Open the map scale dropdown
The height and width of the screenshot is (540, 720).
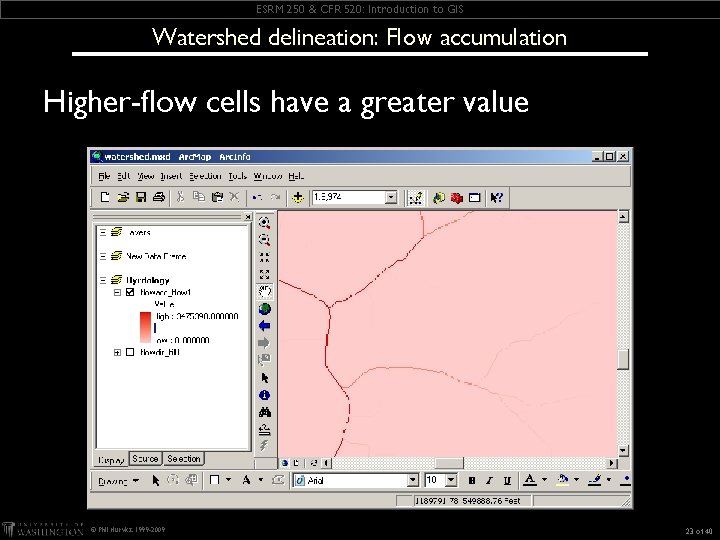pyautogui.click(x=391, y=197)
